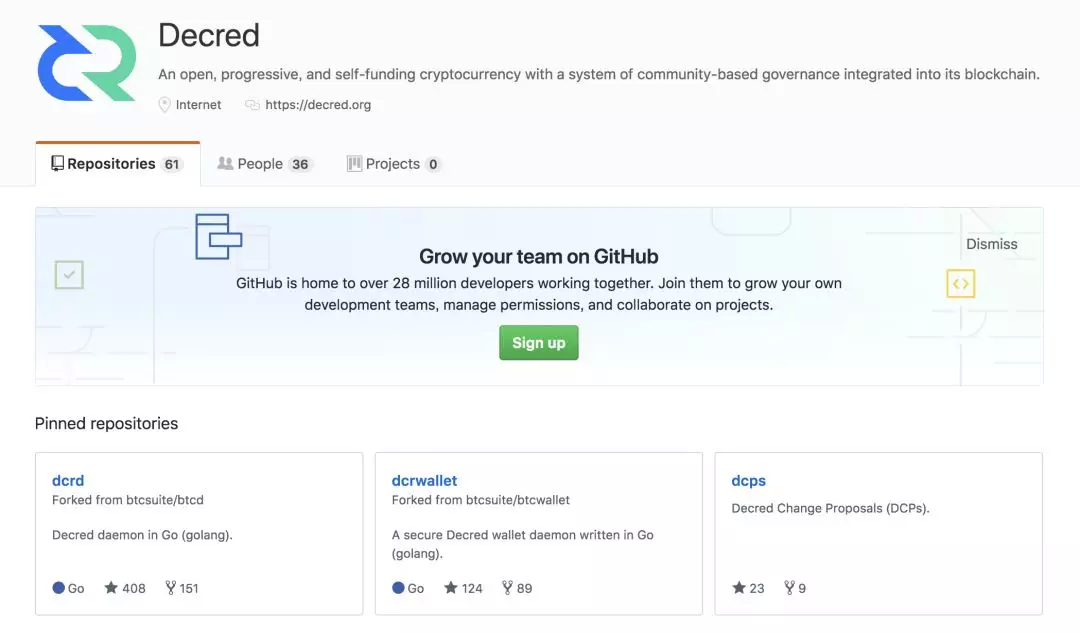The image size is (1080, 633).
Task: Click the dcps star icon
Action: [738, 588]
